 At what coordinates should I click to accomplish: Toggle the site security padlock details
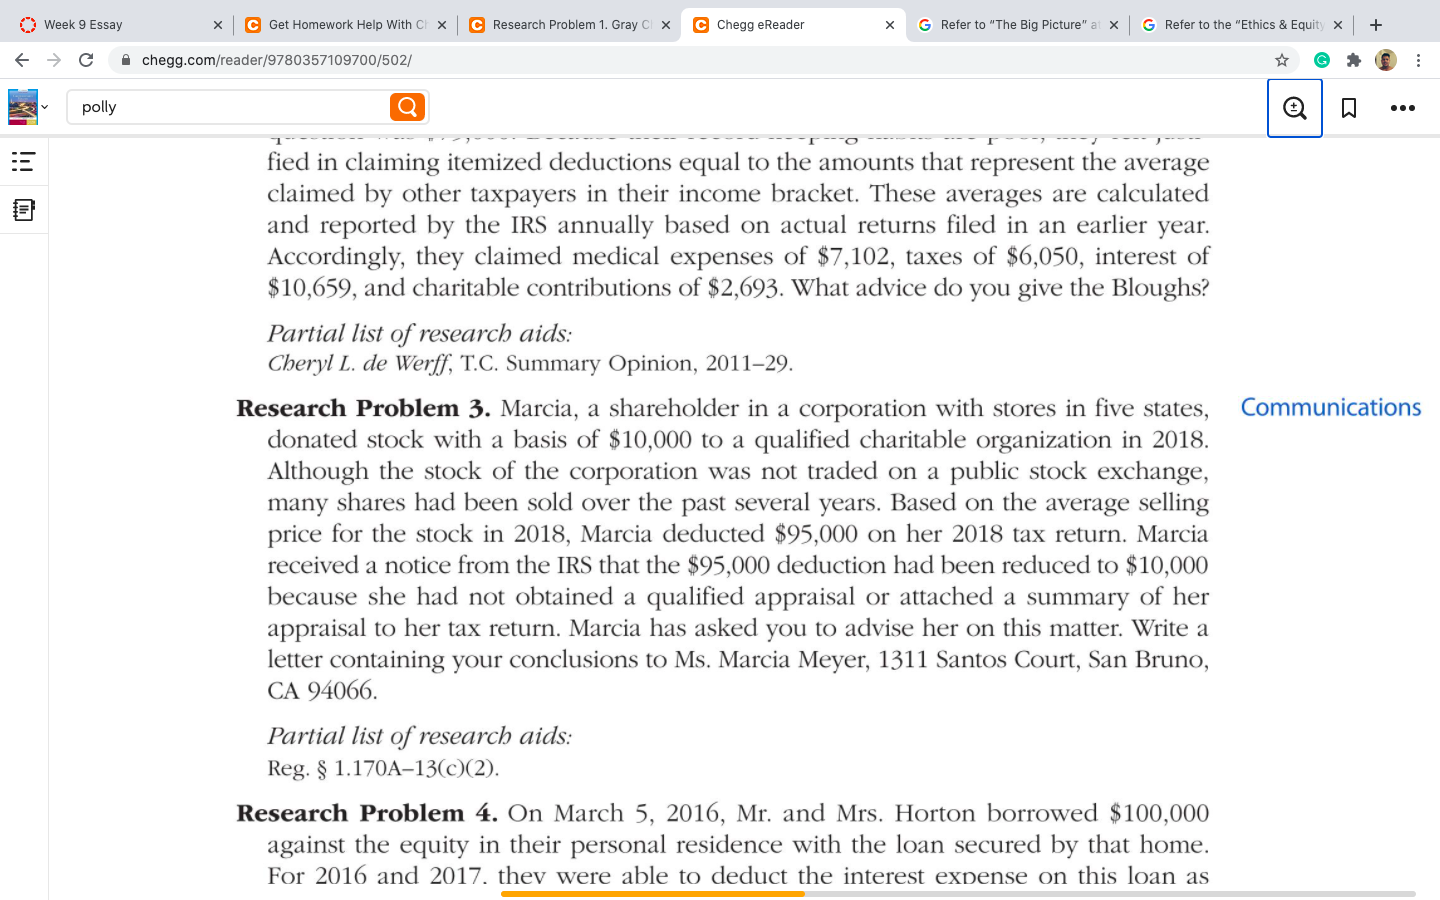point(124,60)
